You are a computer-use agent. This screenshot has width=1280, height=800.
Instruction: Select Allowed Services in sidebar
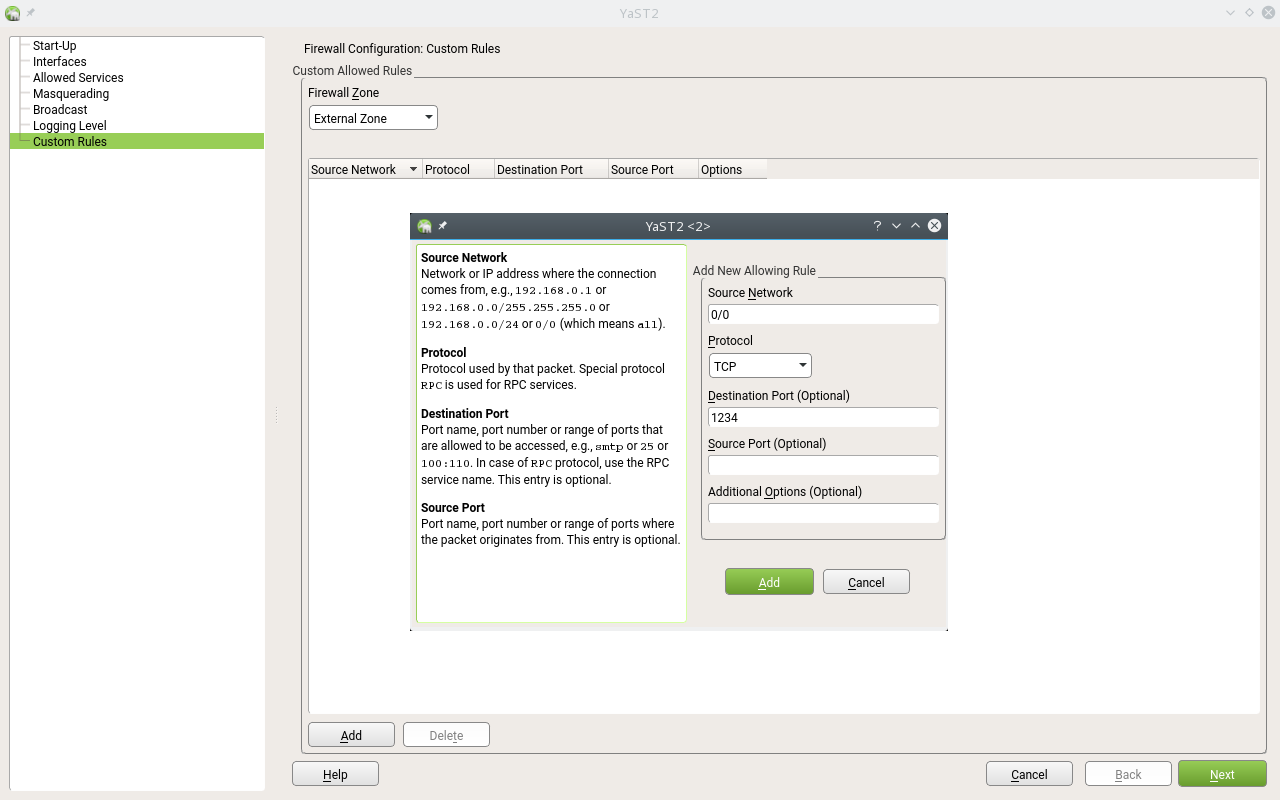[78, 78]
